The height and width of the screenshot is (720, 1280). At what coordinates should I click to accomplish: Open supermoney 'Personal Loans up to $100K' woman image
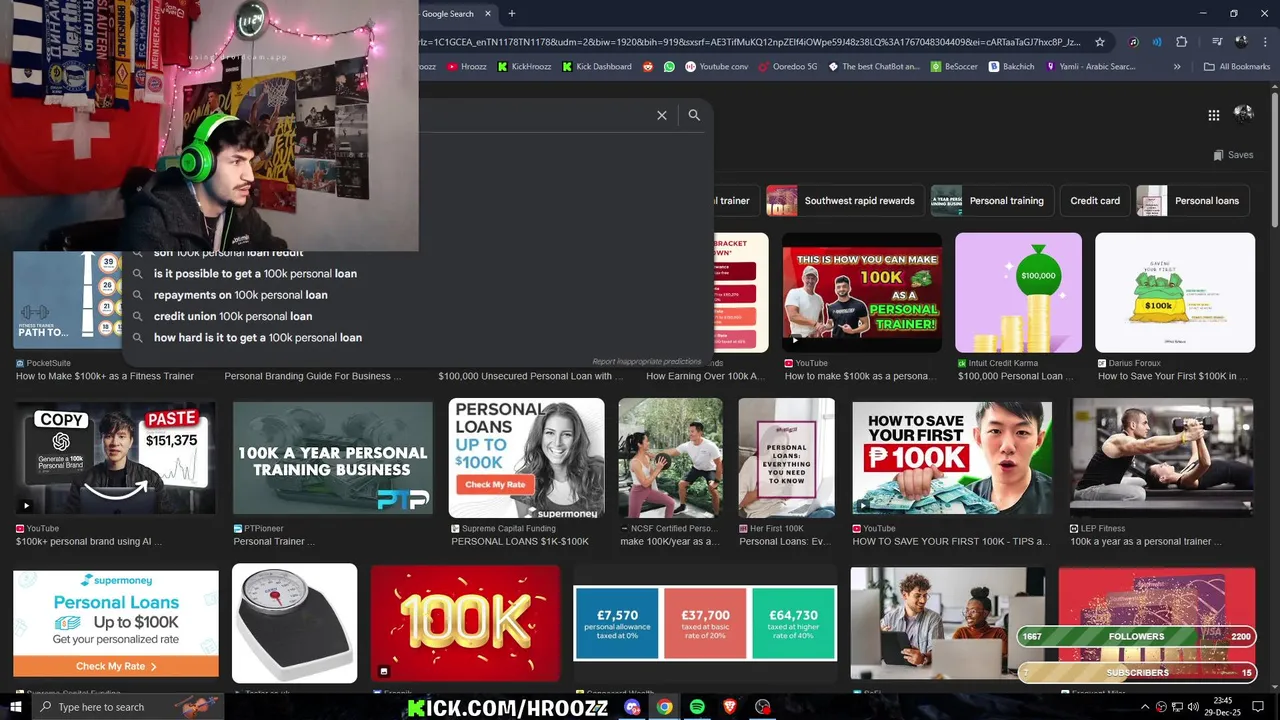pyautogui.click(x=527, y=458)
